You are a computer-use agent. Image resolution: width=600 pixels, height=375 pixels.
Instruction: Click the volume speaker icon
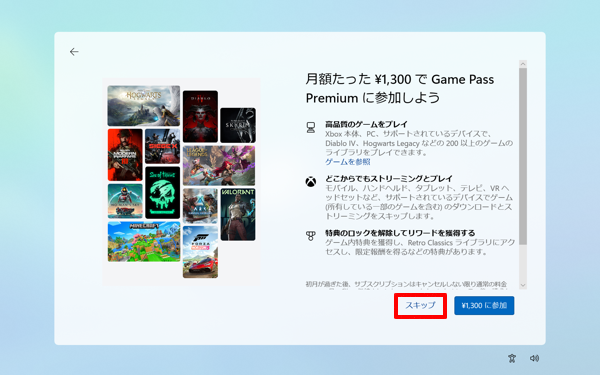[x=534, y=358]
